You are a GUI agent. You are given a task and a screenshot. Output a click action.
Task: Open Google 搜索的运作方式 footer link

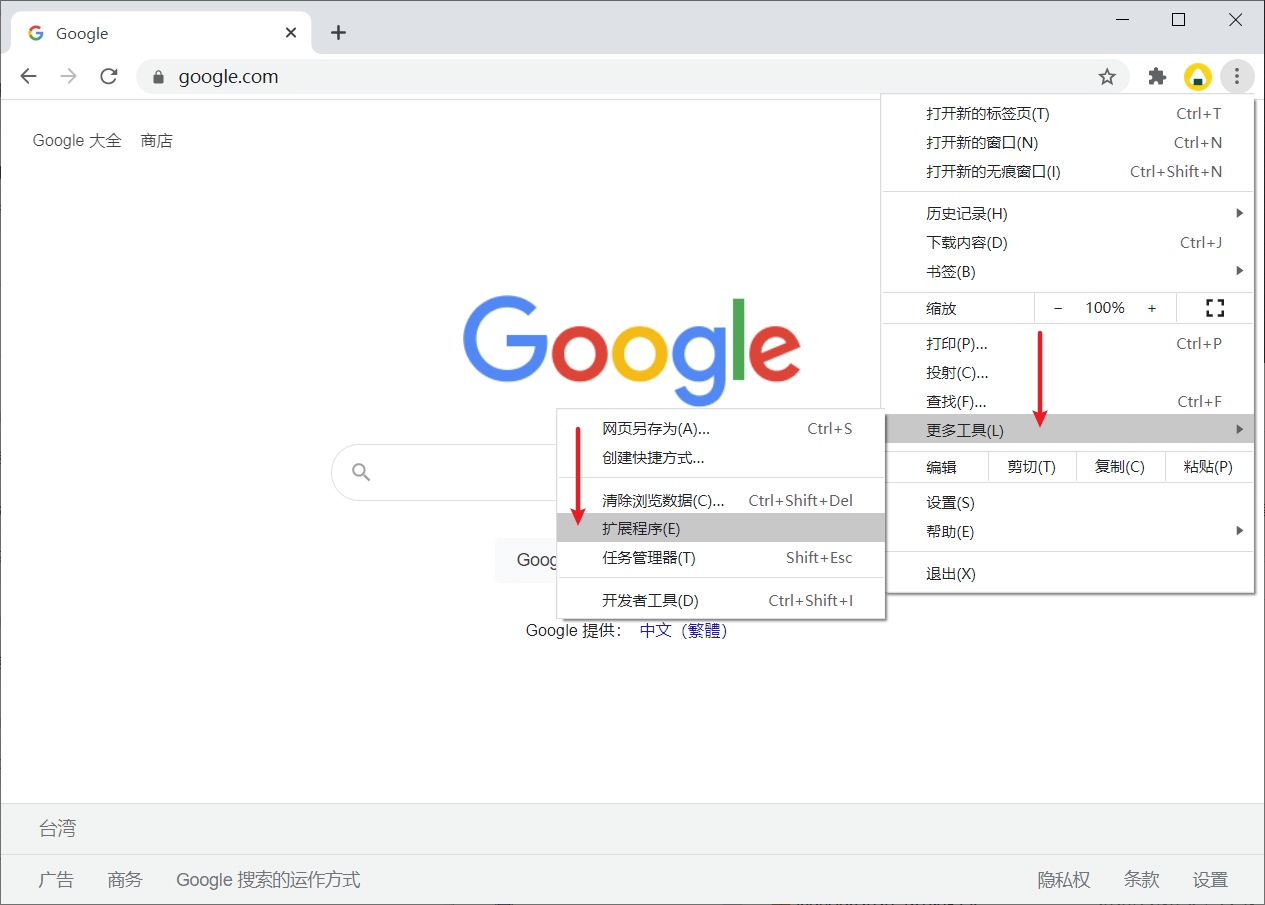268,880
